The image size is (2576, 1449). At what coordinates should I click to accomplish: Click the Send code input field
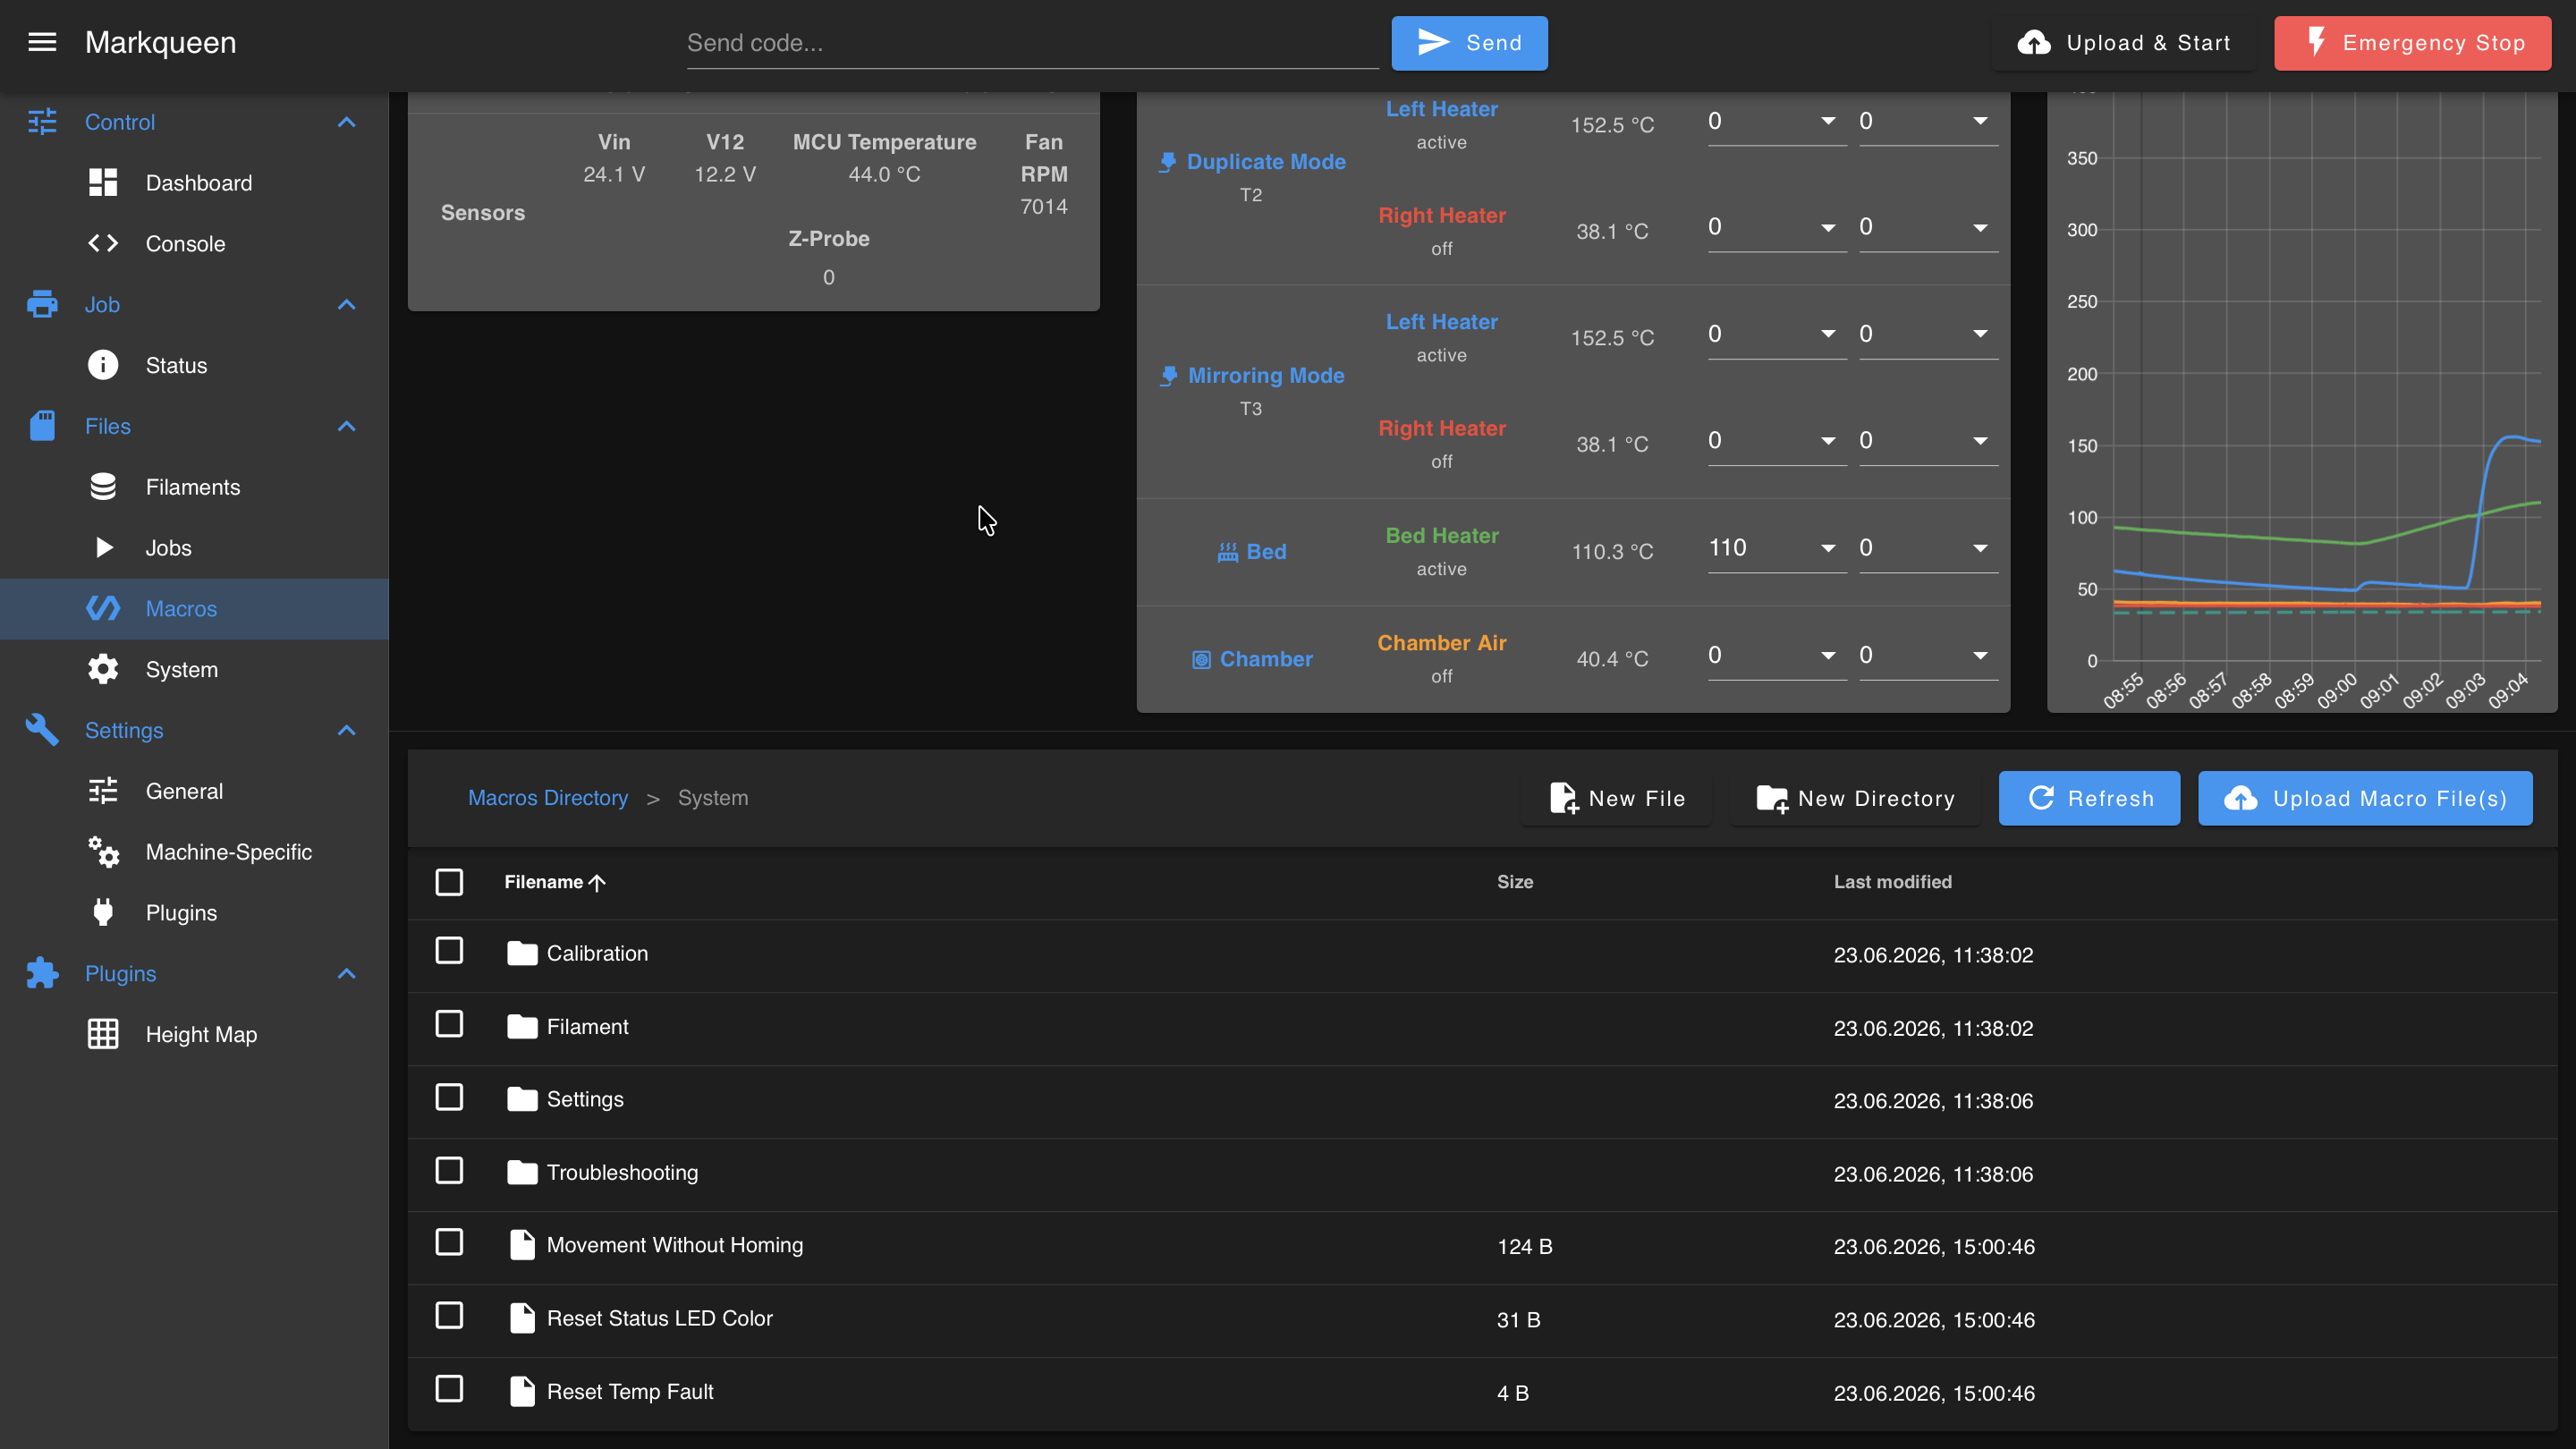point(1032,43)
